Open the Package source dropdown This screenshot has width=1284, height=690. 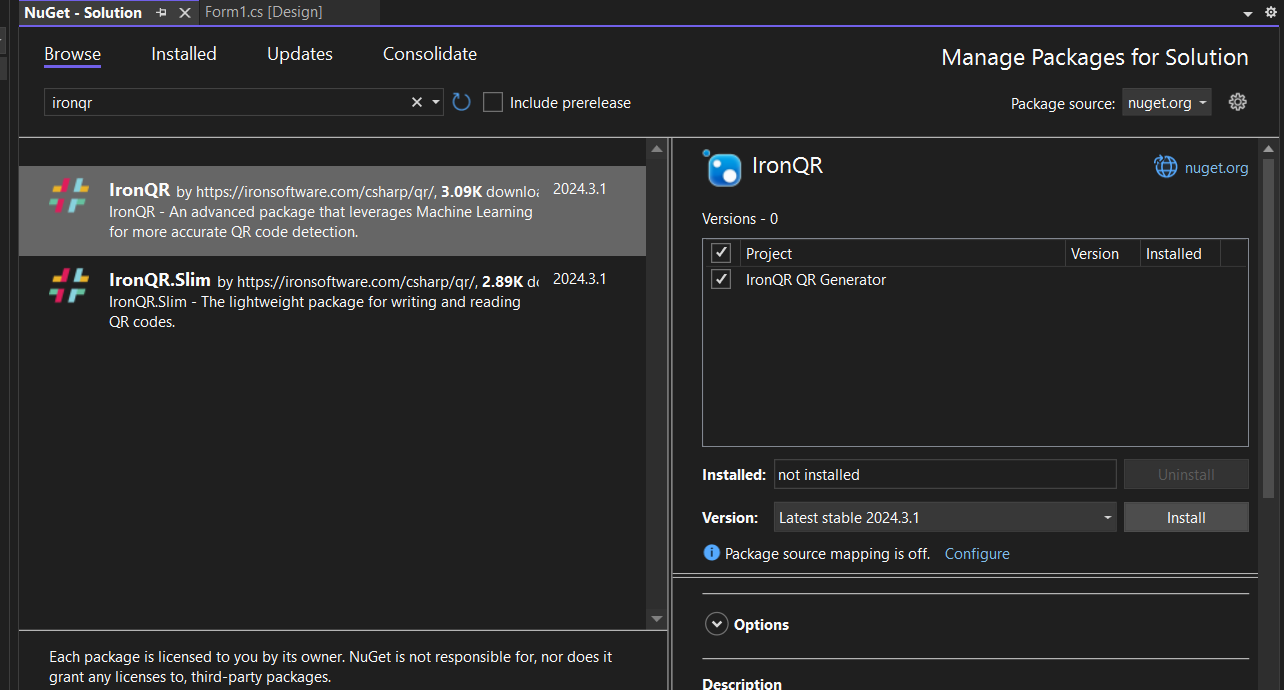point(1167,102)
